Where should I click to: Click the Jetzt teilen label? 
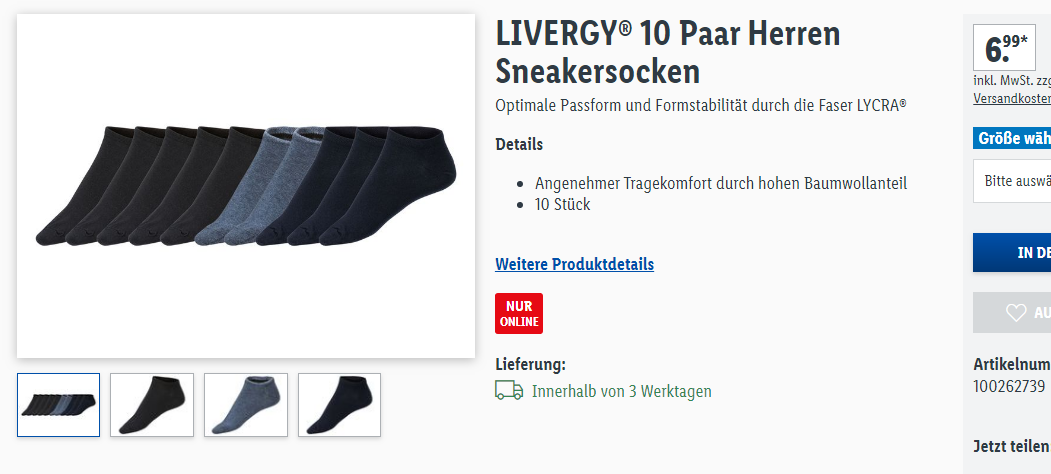[1011, 447]
